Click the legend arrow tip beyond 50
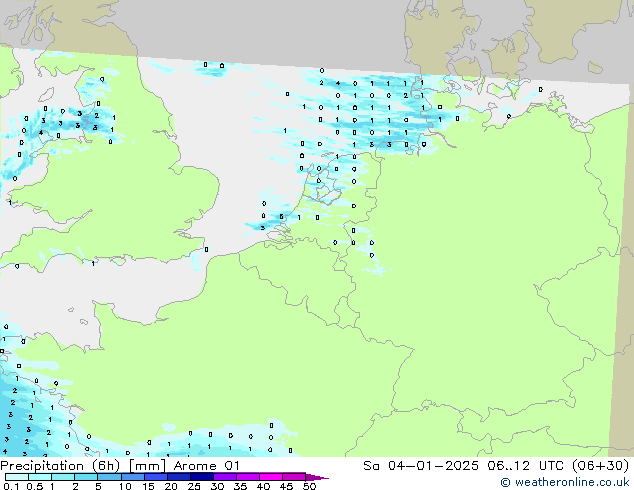The image size is (634, 490). 317,477
